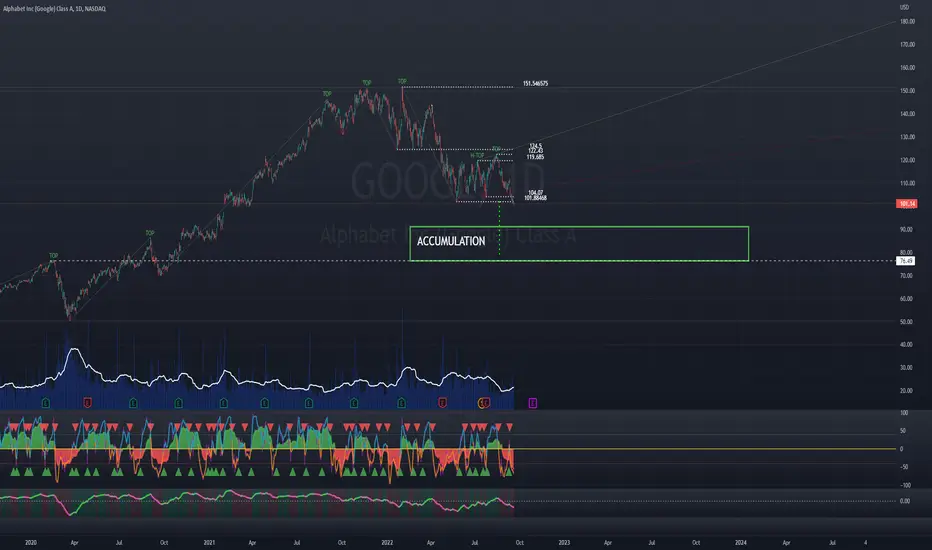This screenshot has width=932, height=550.
Task: Open the green earnings marker near July 2021
Action: click(x=309, y=403)
